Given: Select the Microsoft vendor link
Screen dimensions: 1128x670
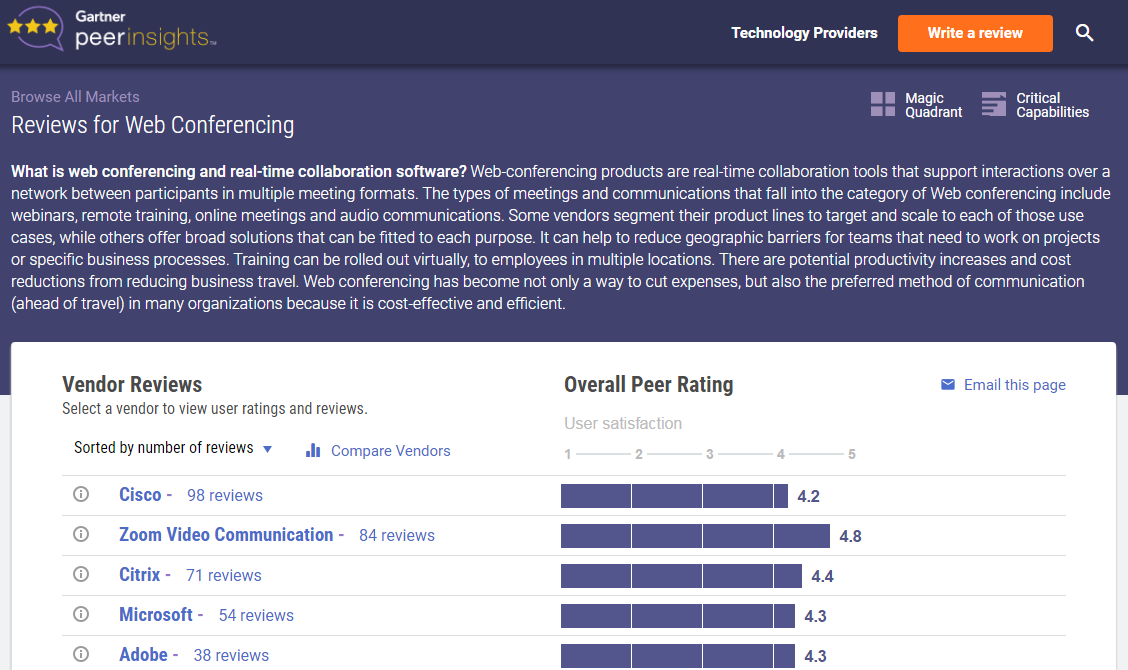Looking at the screenshot, I should (156, 615).
